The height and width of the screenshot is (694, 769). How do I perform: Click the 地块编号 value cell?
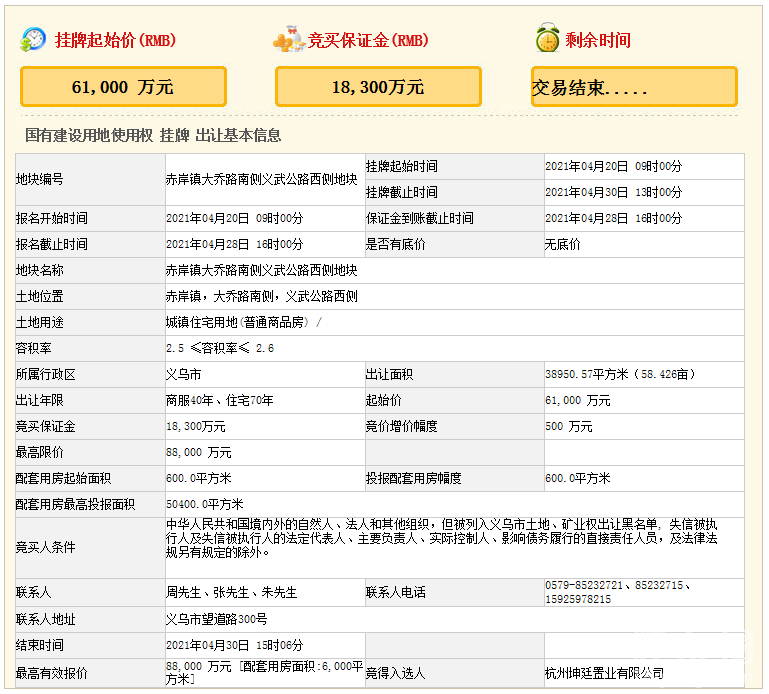[x=261, y=180]
